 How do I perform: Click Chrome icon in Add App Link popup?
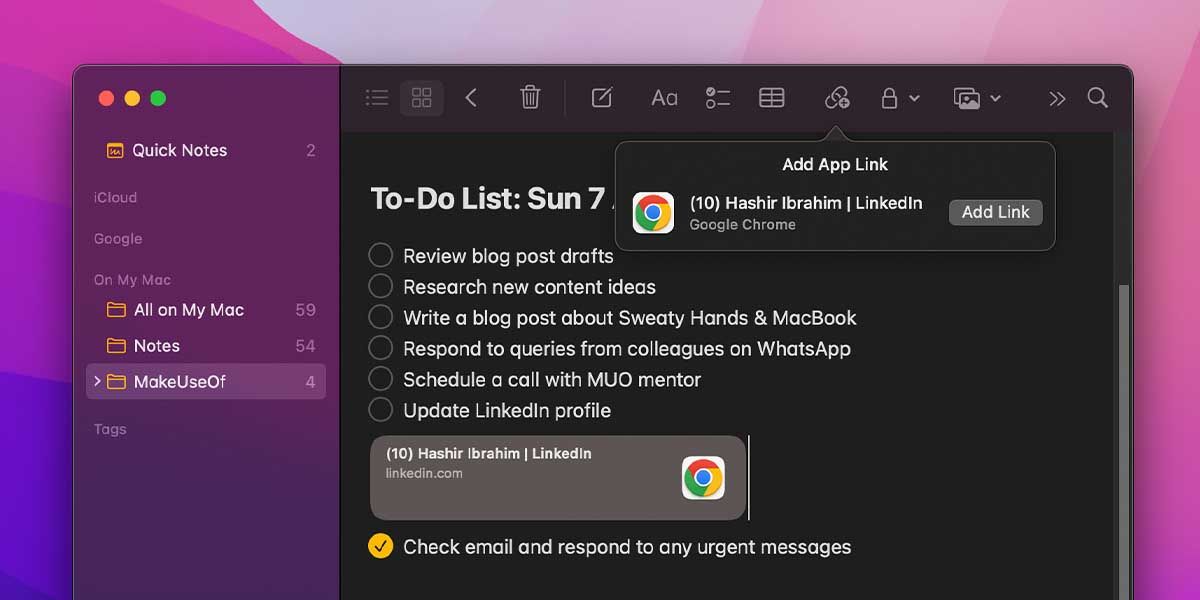[653, 213]
